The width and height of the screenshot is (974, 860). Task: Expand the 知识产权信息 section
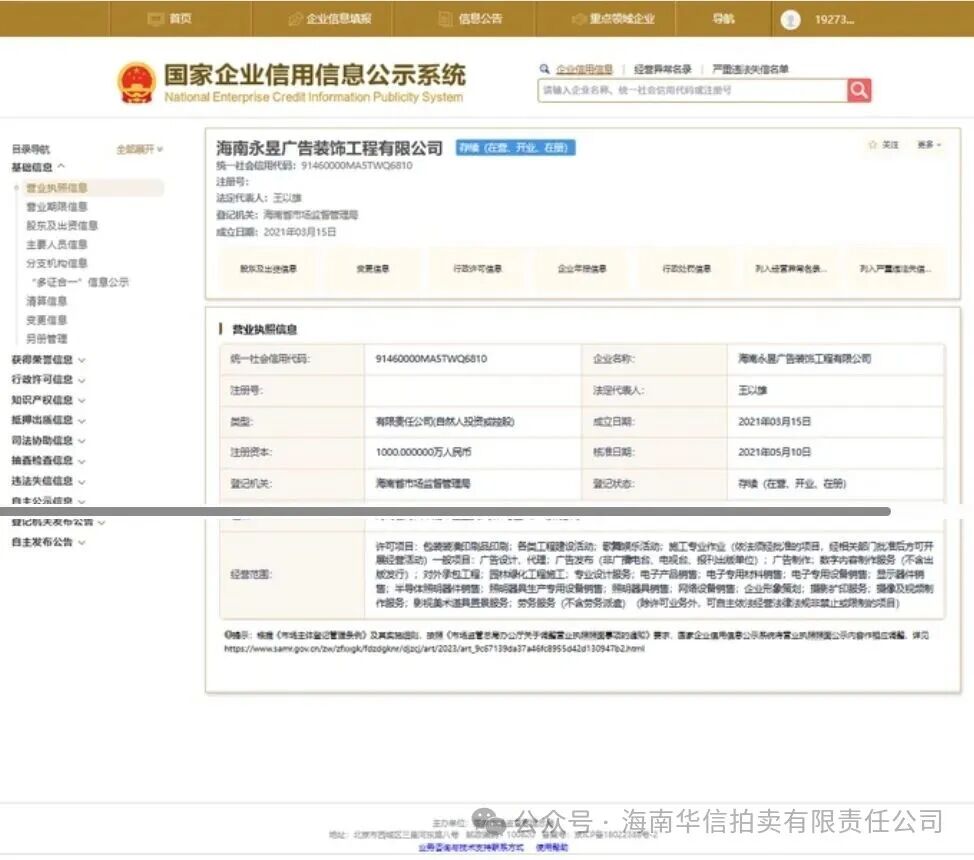pyautogui.click(x=48, y=400)
